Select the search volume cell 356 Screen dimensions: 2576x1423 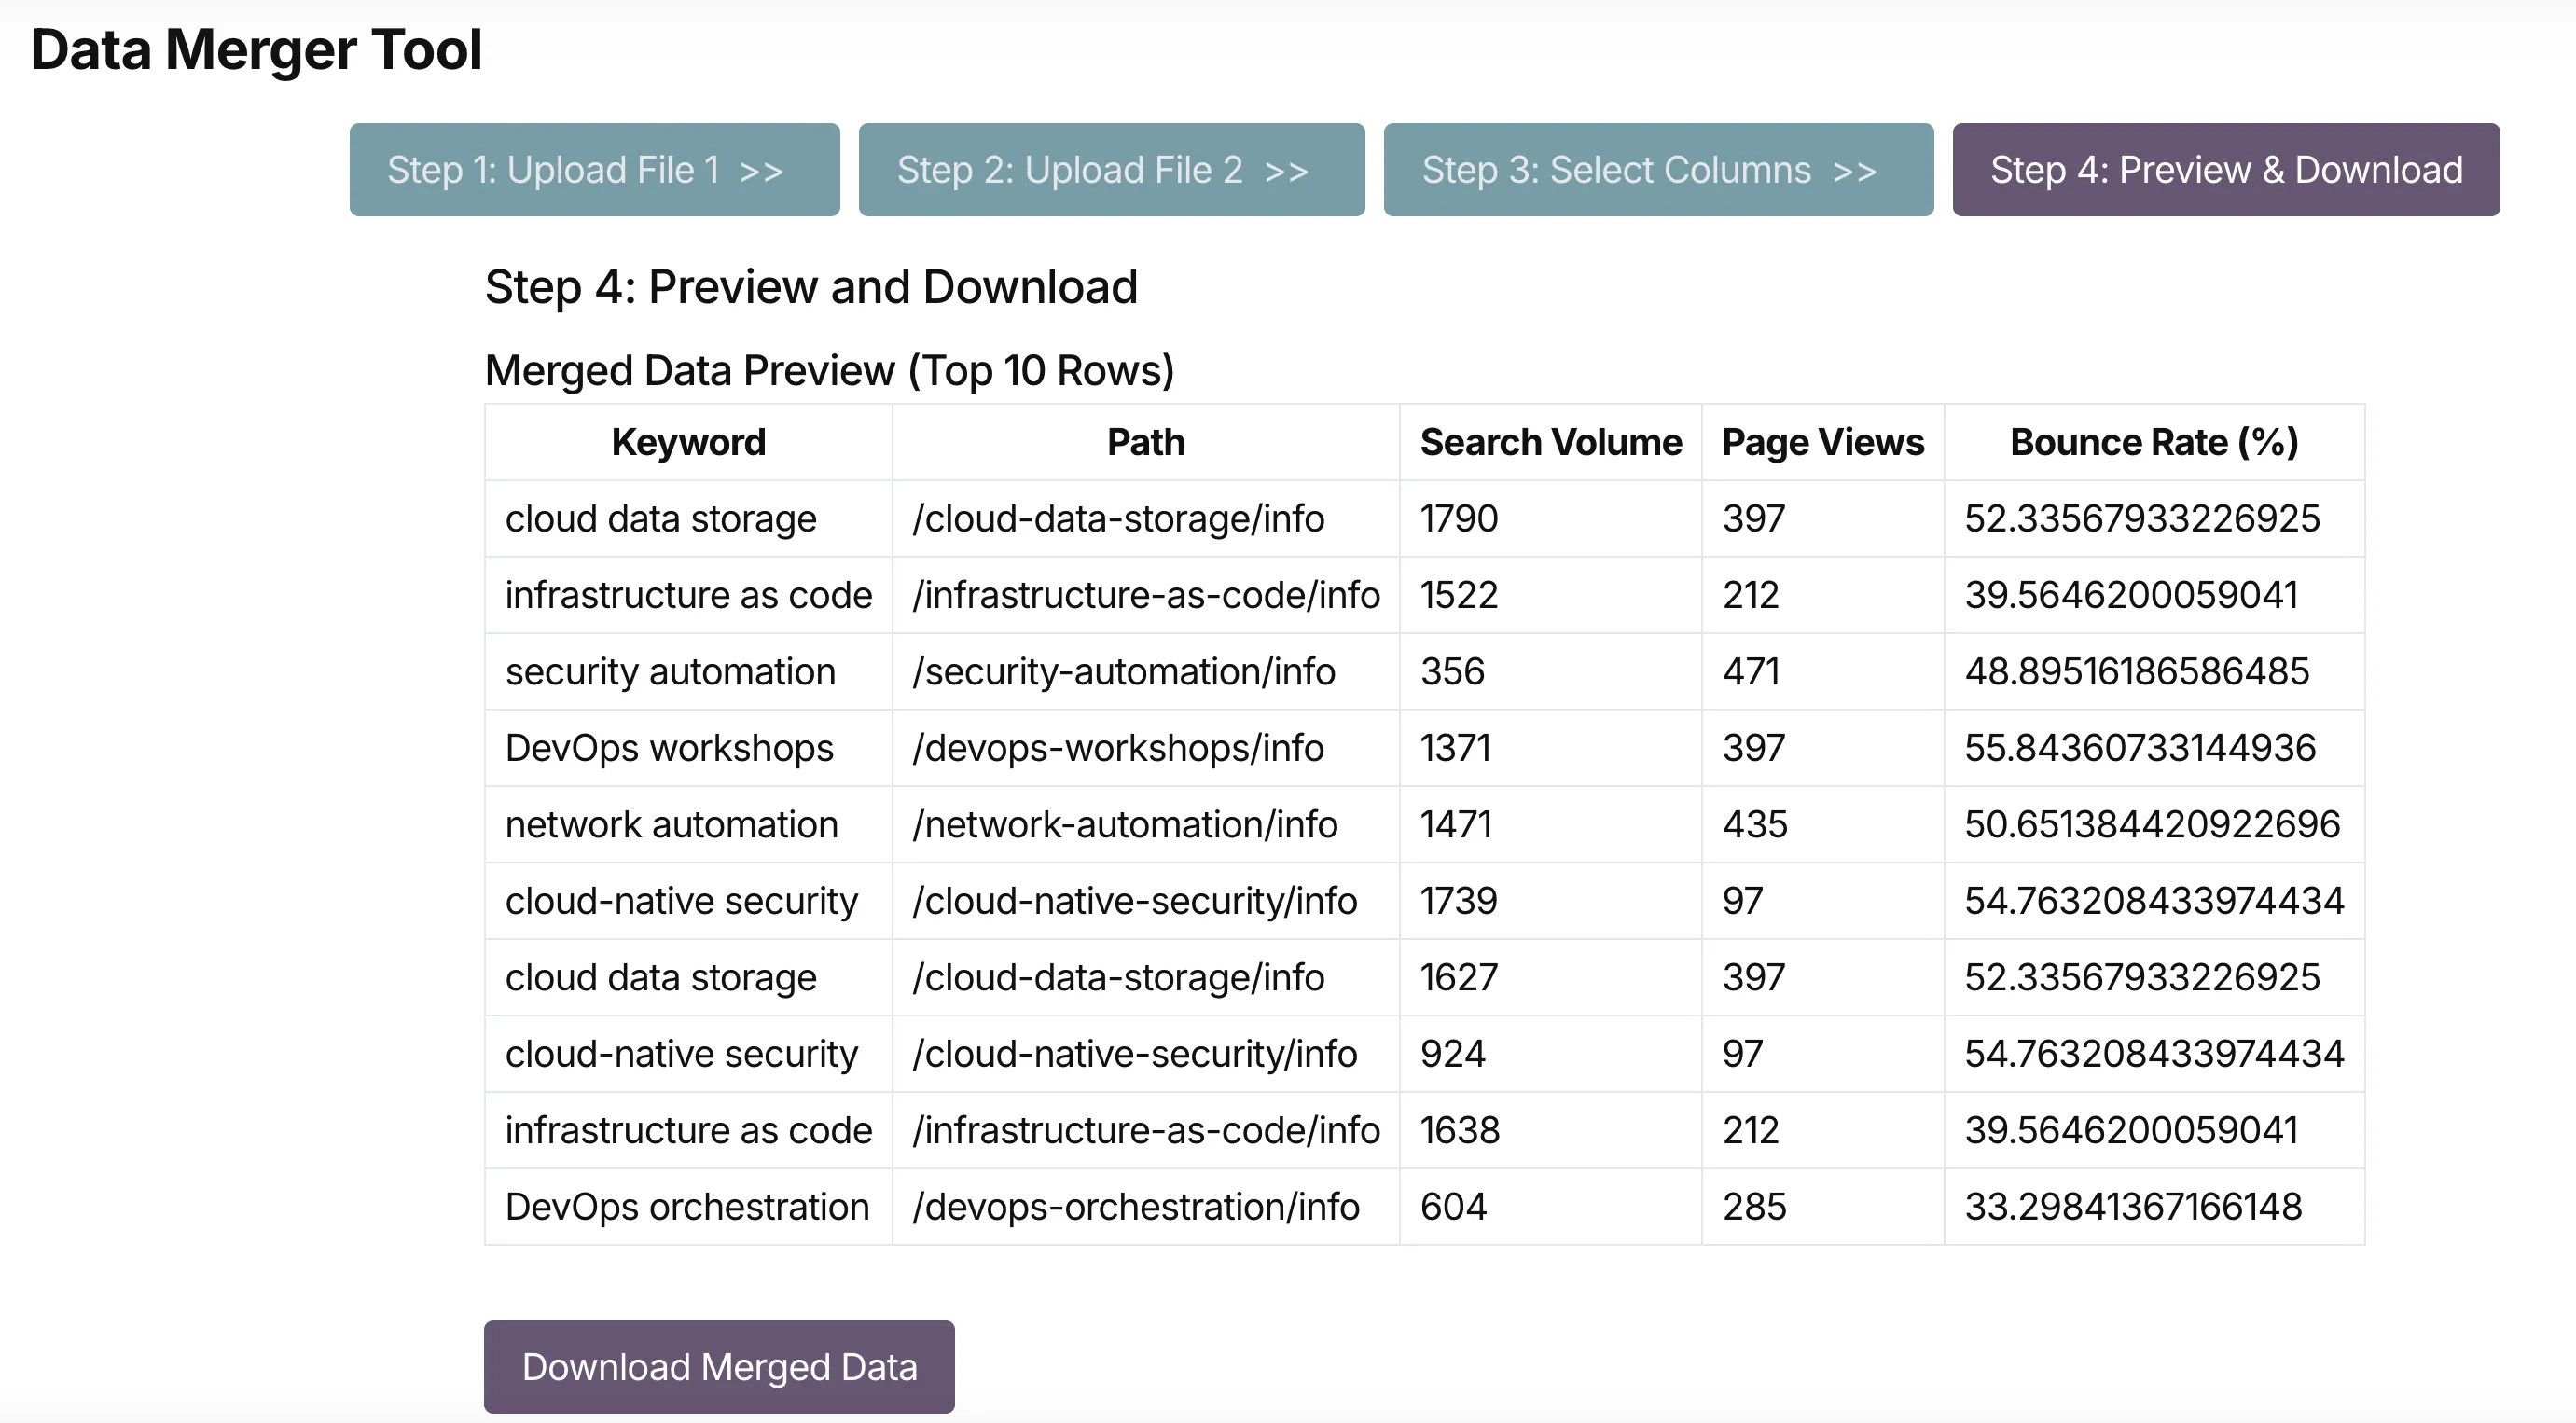click(1551, 672)
